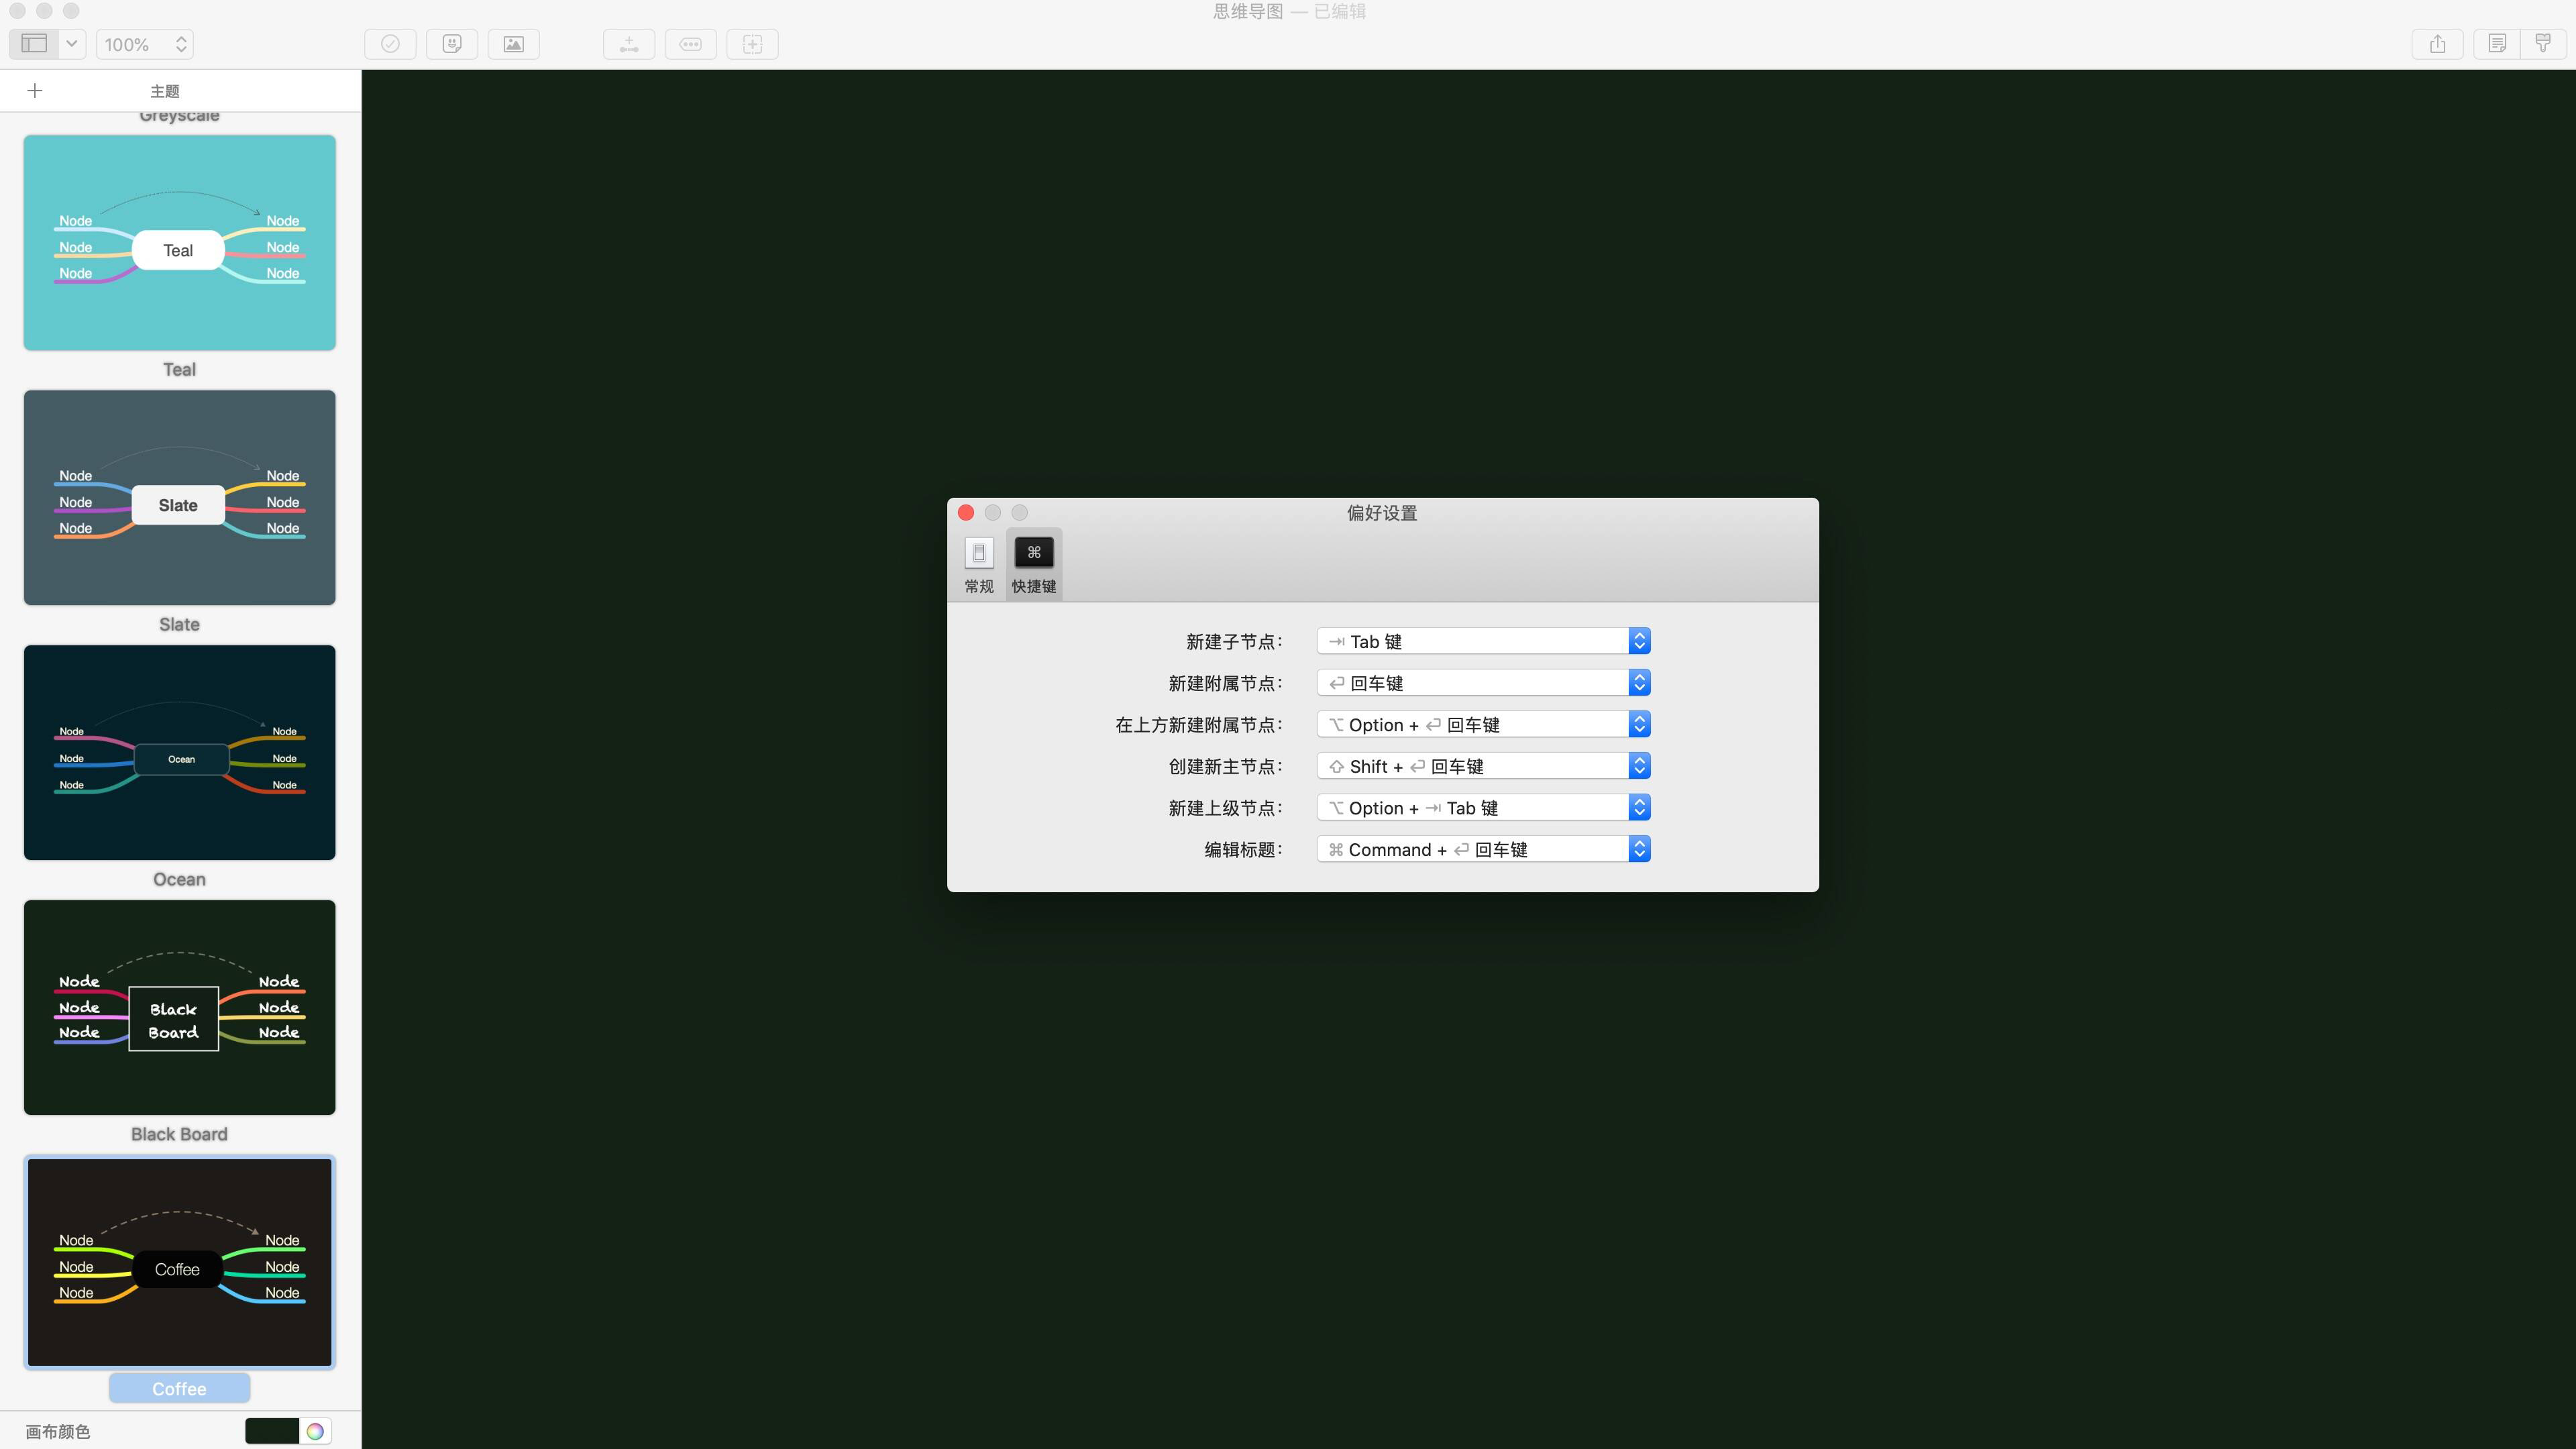Click the 100% zoom level stepper
The width and height of the screenshot is (2576, 1449).
(x=181, y=44)
